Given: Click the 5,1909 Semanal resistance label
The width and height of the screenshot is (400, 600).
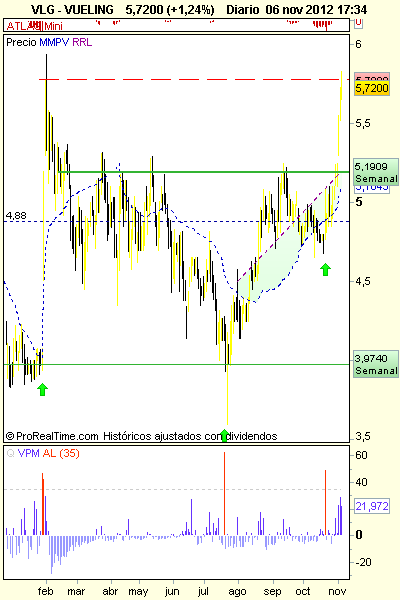Looking at the screenshot, I should 376,172.
